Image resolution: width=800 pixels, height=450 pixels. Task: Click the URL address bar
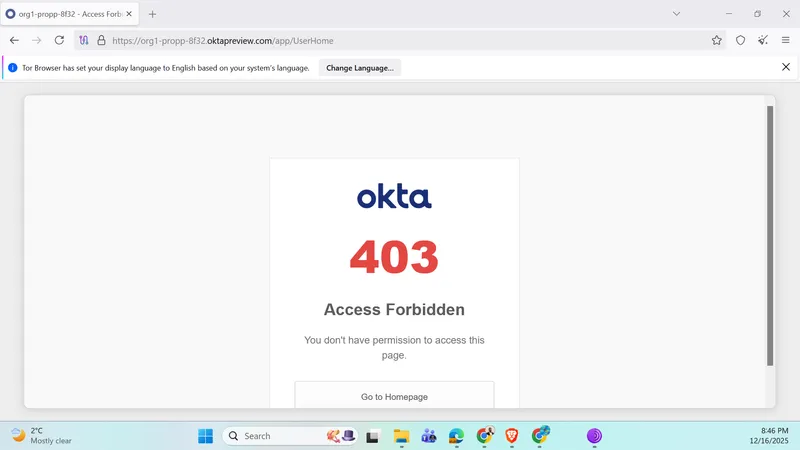pos(398,40)
